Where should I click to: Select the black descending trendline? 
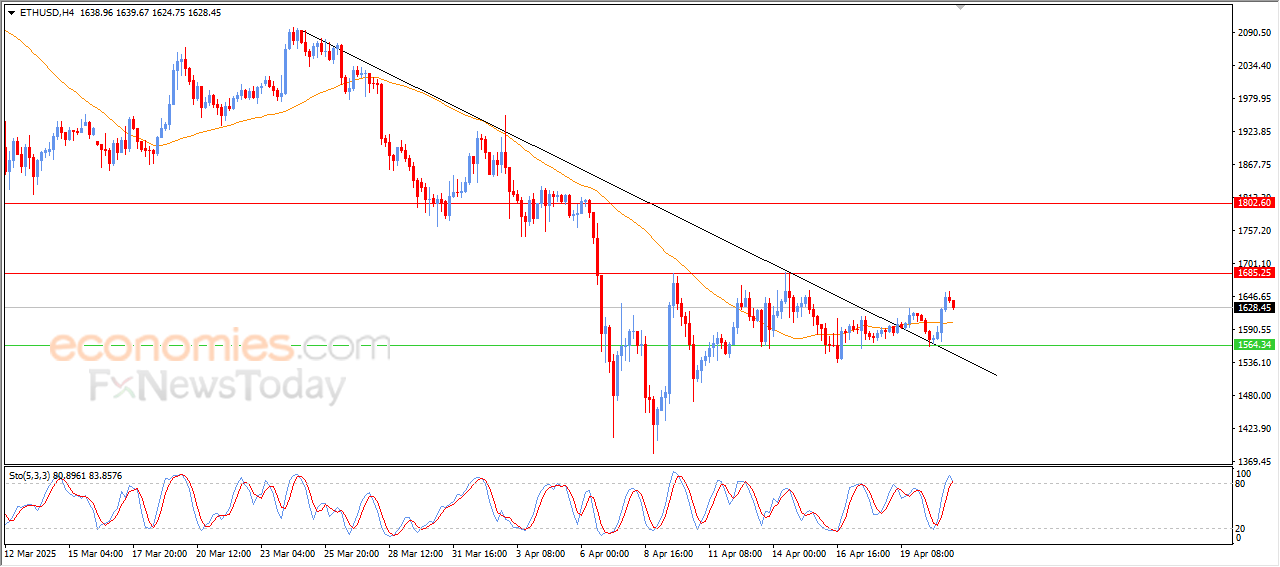point(650,204)
